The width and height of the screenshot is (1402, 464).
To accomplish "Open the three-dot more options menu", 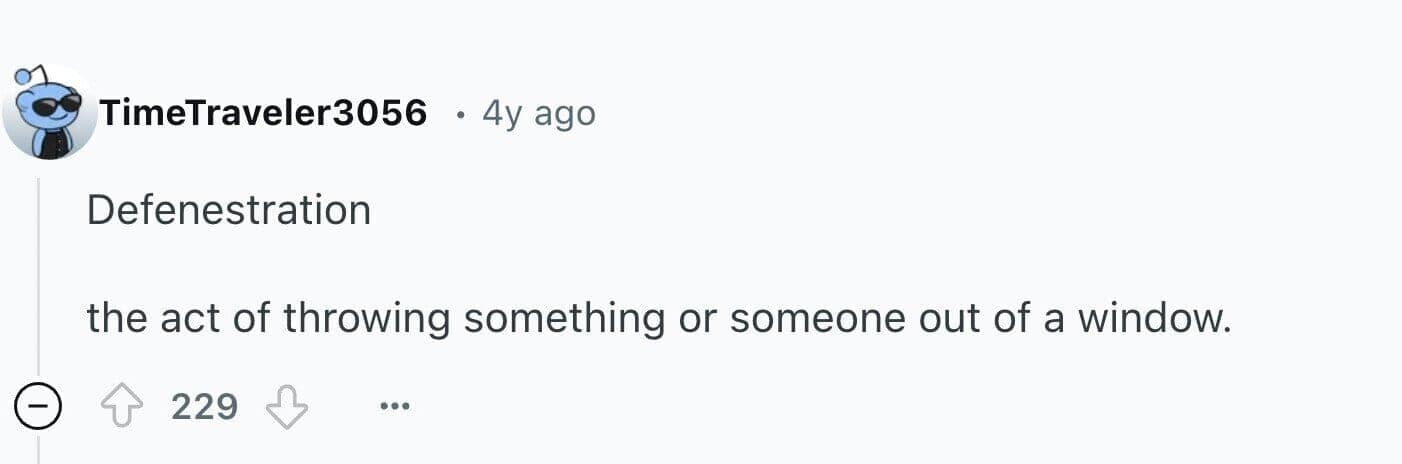I will (x=395, y=407).
